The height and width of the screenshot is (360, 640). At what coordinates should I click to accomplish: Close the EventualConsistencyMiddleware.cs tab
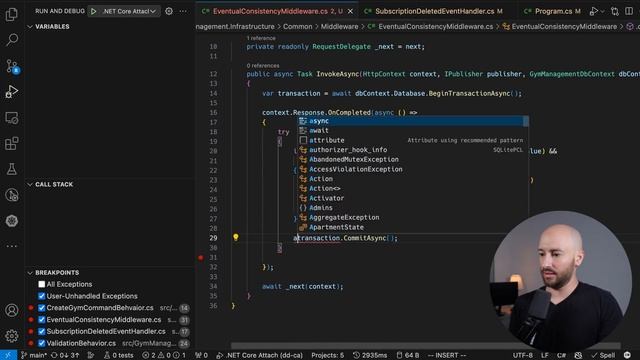click(x=350, y=11)
